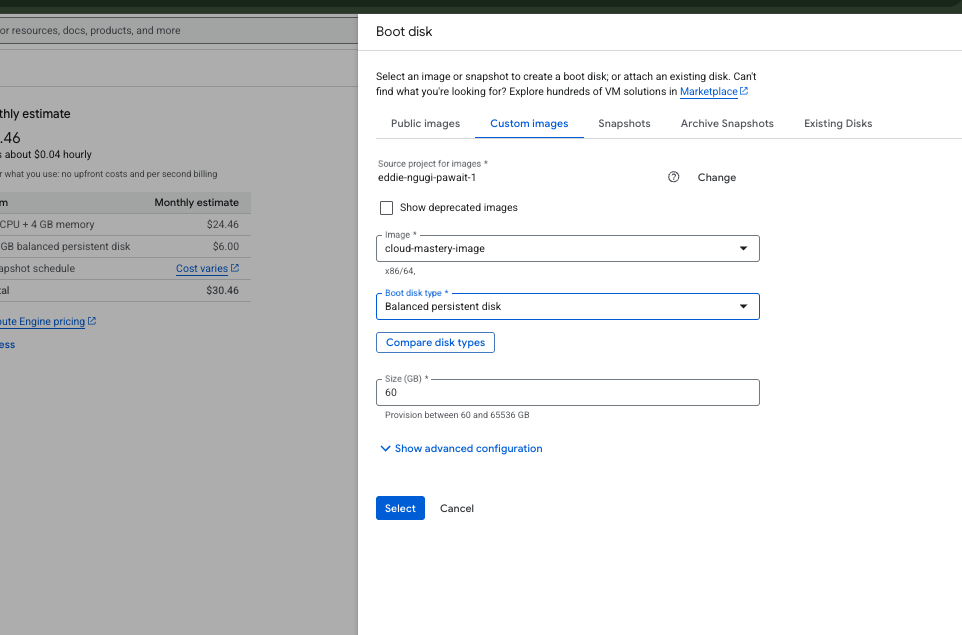
Task: Click the help icon next to Source project
Action: 674,176
